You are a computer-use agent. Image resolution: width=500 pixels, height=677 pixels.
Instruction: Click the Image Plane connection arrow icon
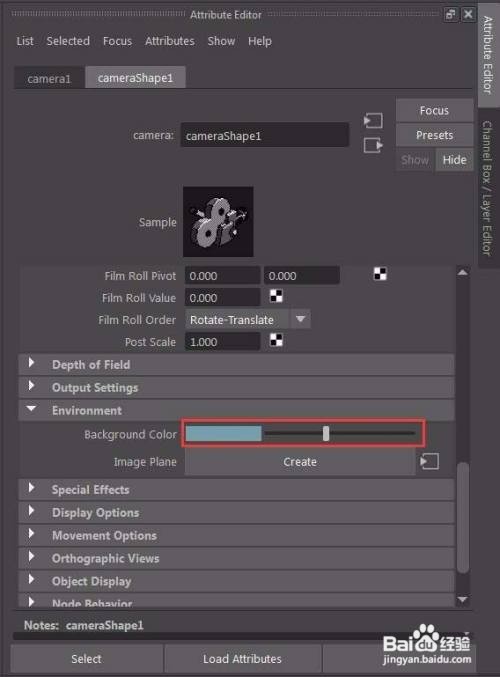[x=429, y=461]
